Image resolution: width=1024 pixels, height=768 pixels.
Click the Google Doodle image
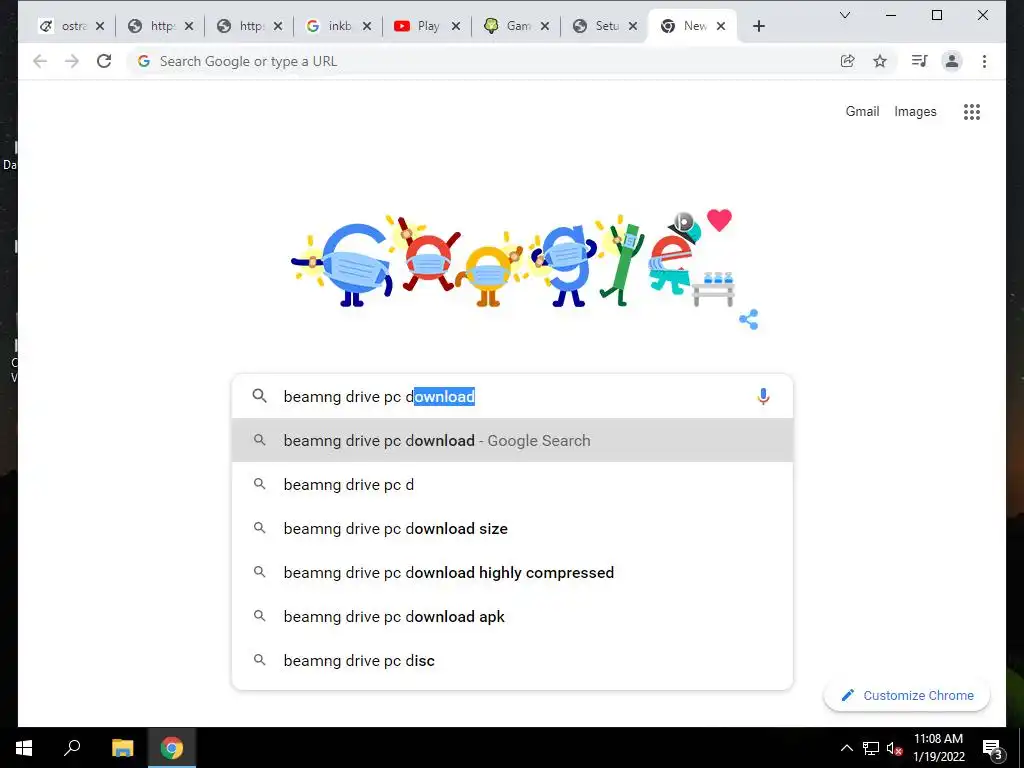point(513,260)
